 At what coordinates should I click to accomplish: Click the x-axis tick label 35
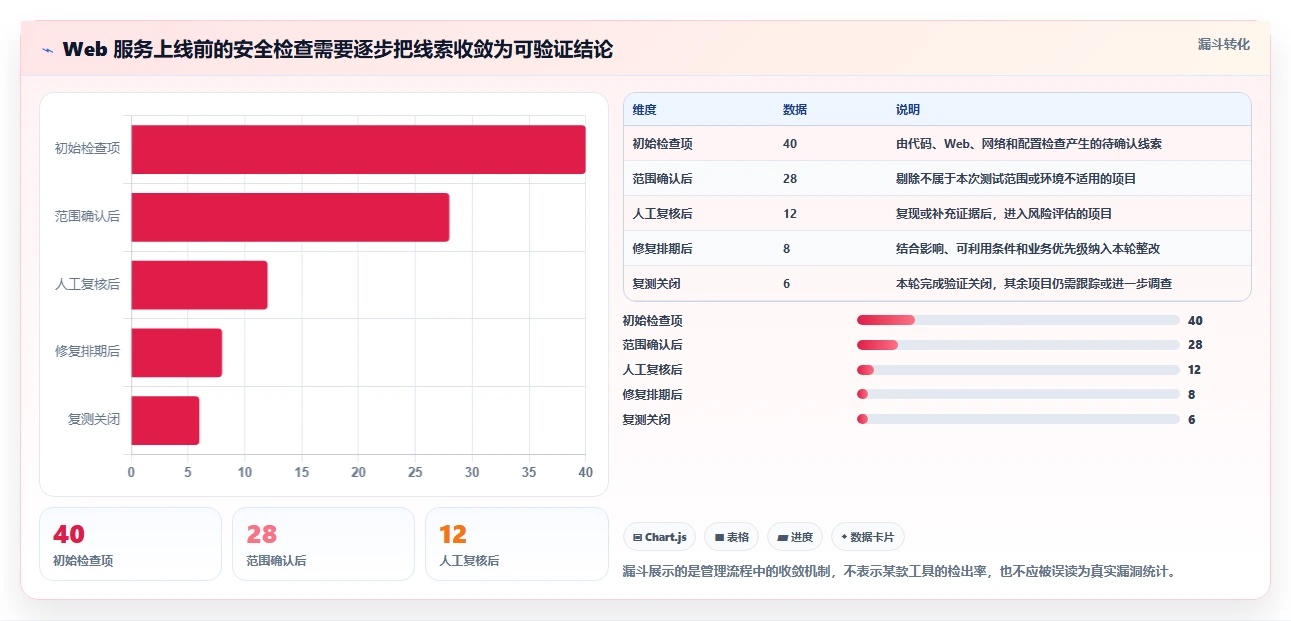[x=529, y=472]
